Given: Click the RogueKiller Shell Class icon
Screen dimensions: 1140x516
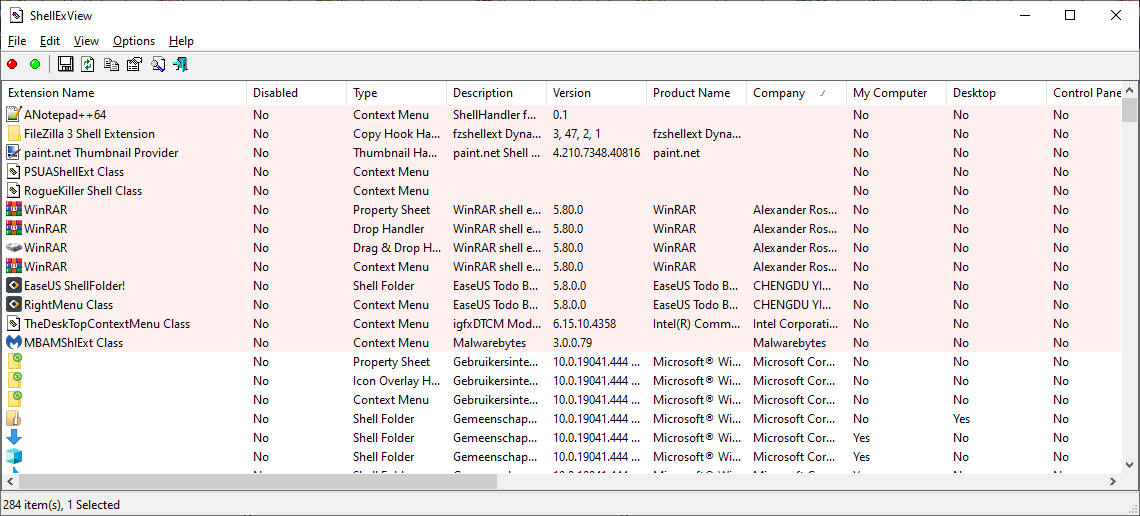Looking at the screenshot, I should [14, 190].
